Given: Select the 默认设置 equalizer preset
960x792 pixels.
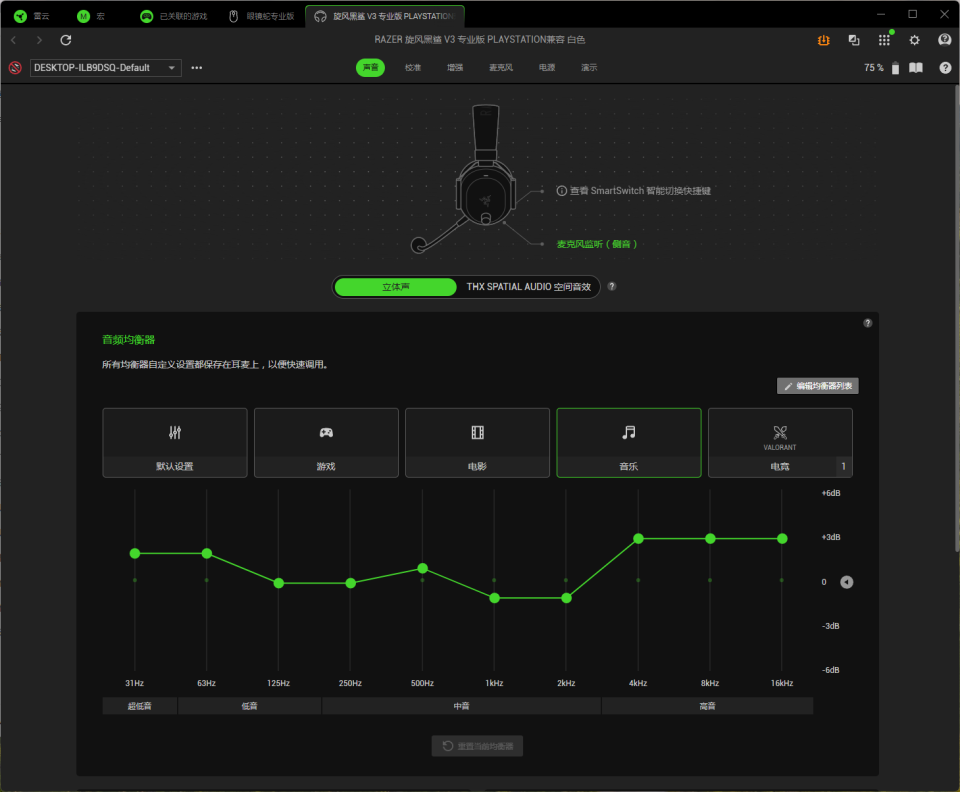Looking at the screenshot, I should pos(174,443).
